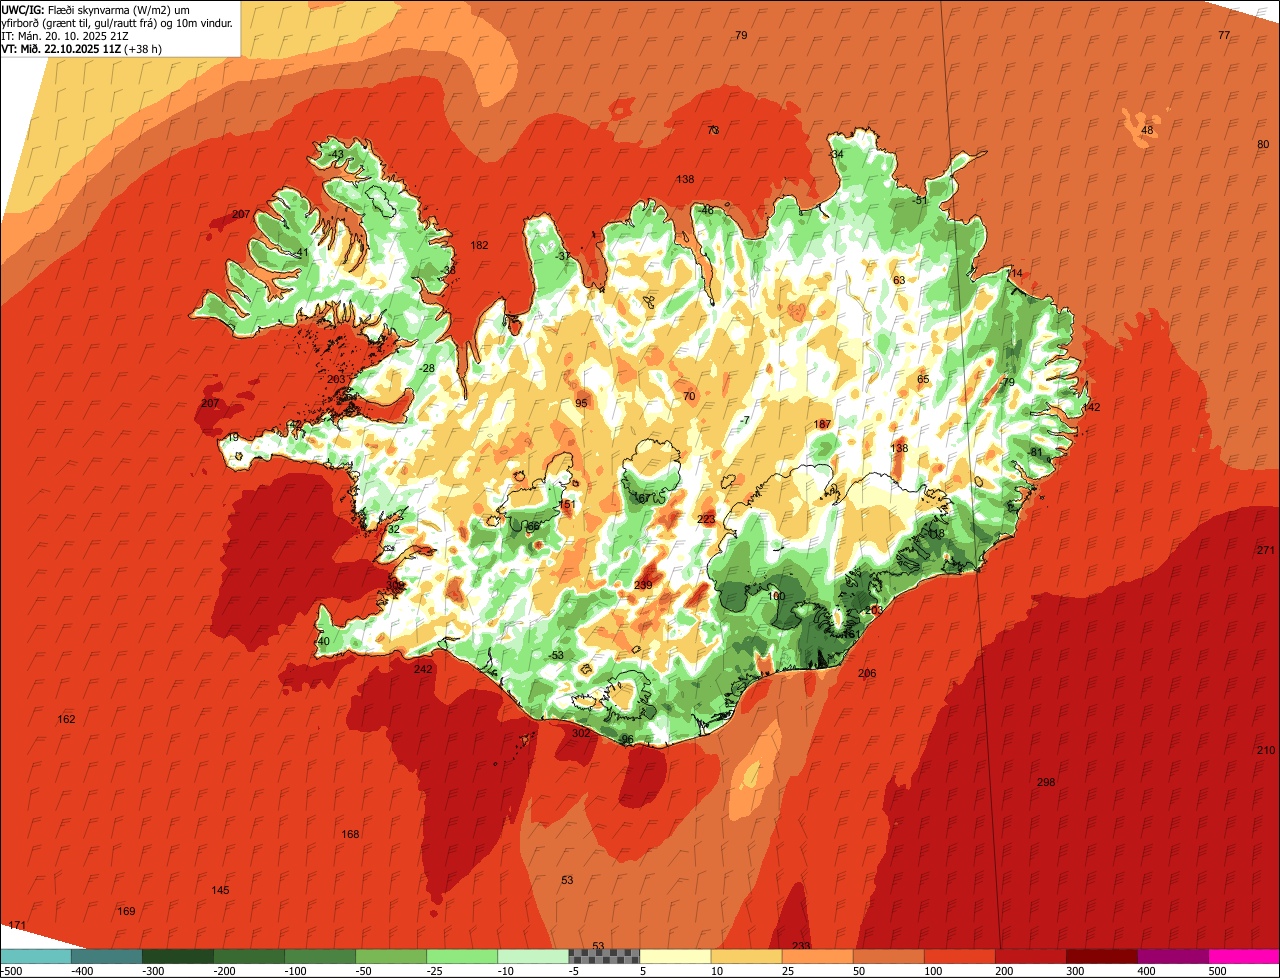This screenshot has height=978, width=1280.
Task: Click the map value '77' at the top right
Action: (1224, 35)
